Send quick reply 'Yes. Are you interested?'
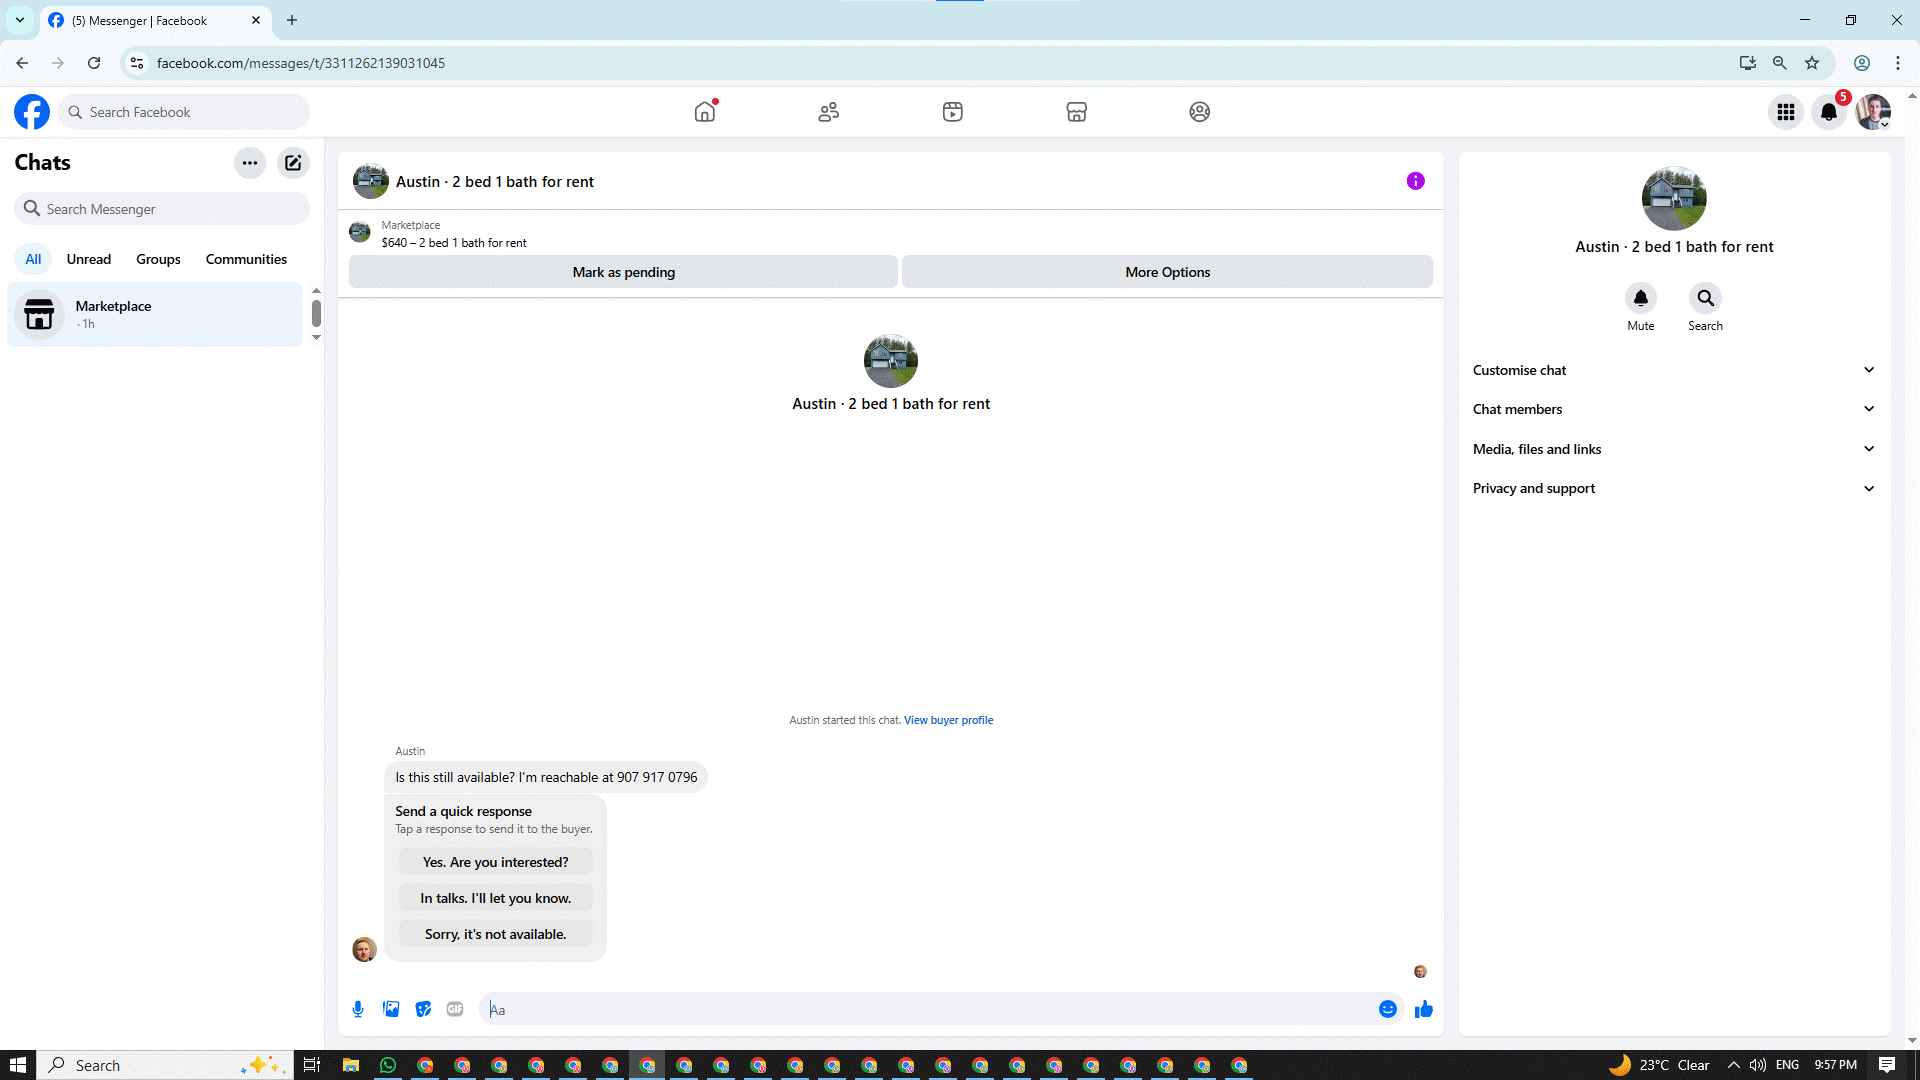Viewport: 1920px width, 1080px height. [x=495, y=862]
